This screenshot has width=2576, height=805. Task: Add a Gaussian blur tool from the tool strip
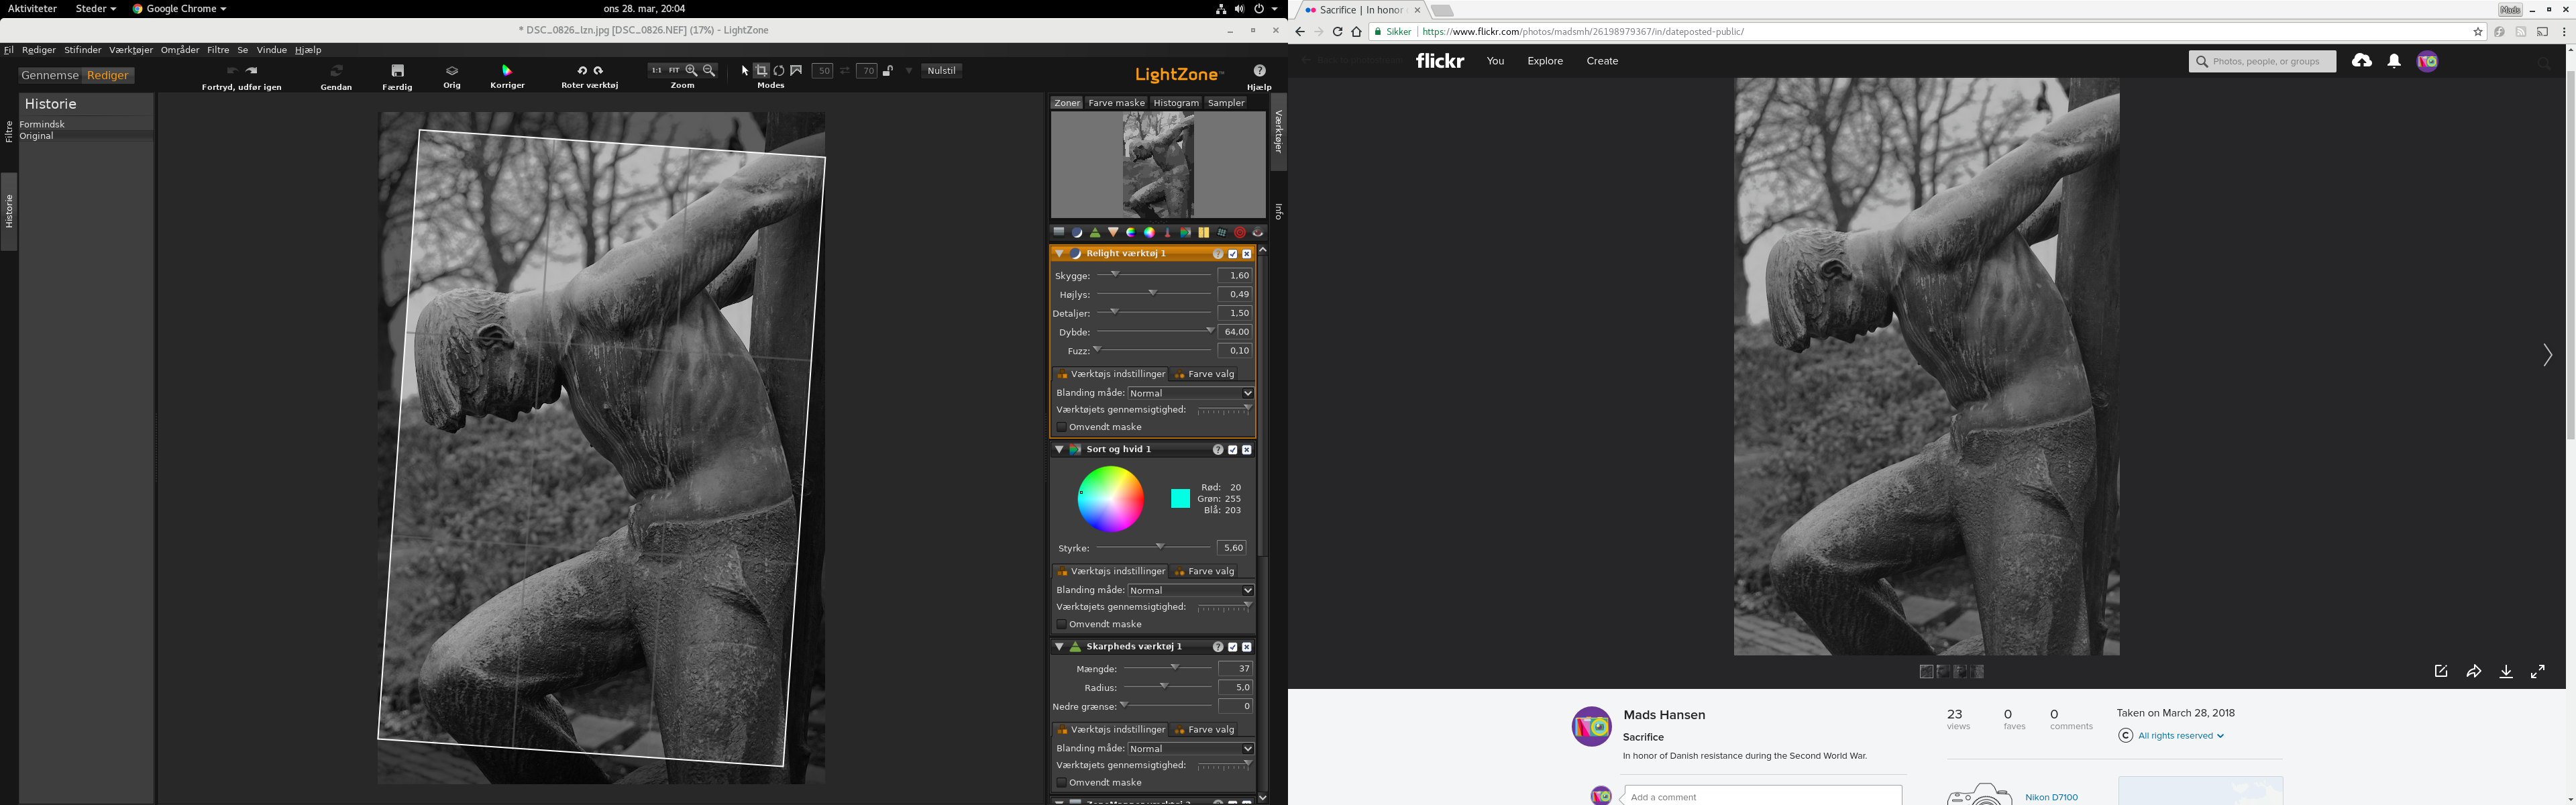tap(1113, 232)
